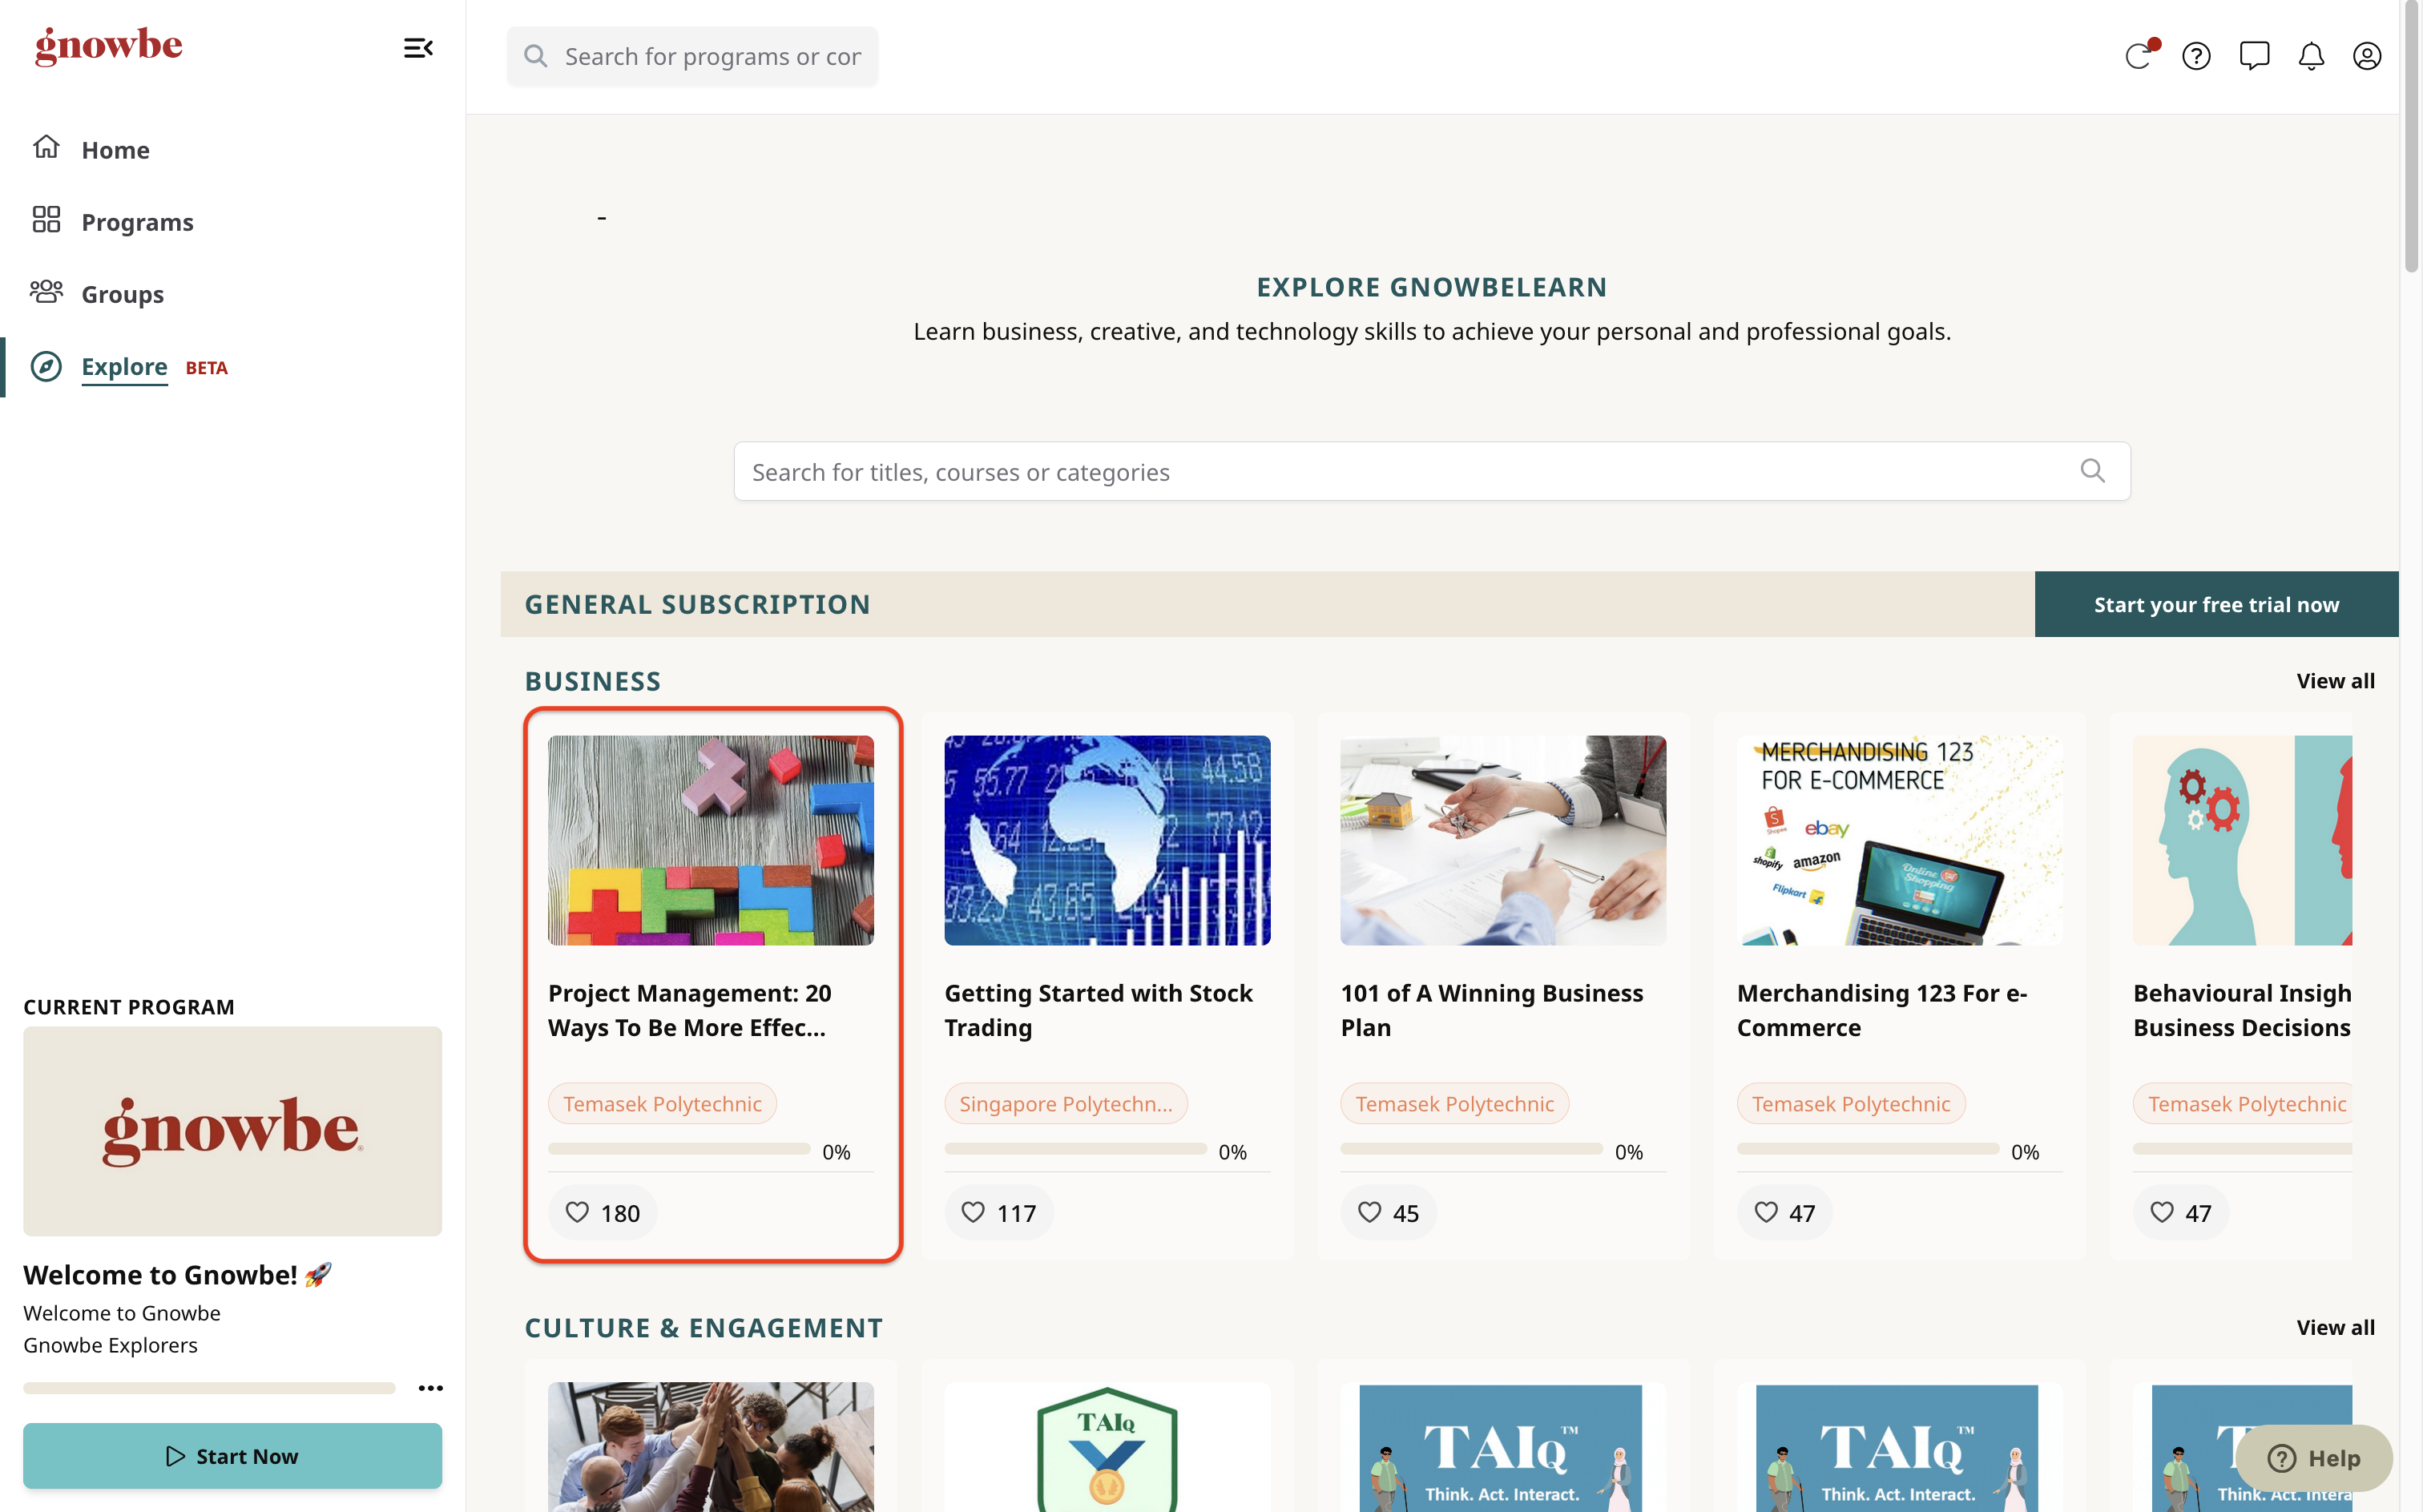
Task: Click progress bar on Project Management card
Action: pyautogui.click(x=679, y=1149)
